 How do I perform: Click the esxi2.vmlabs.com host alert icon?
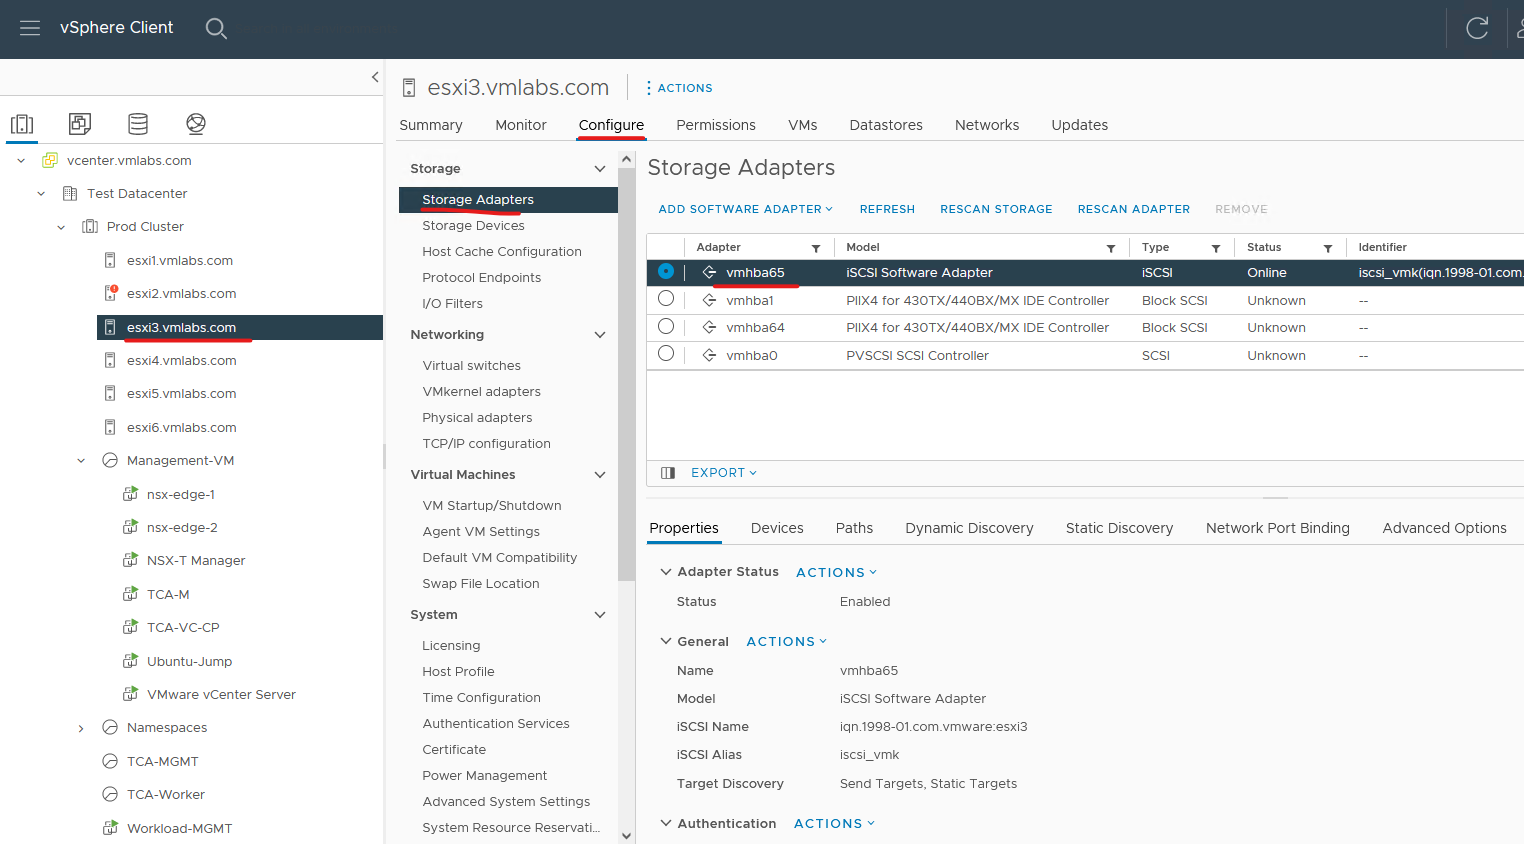[111, 293]
